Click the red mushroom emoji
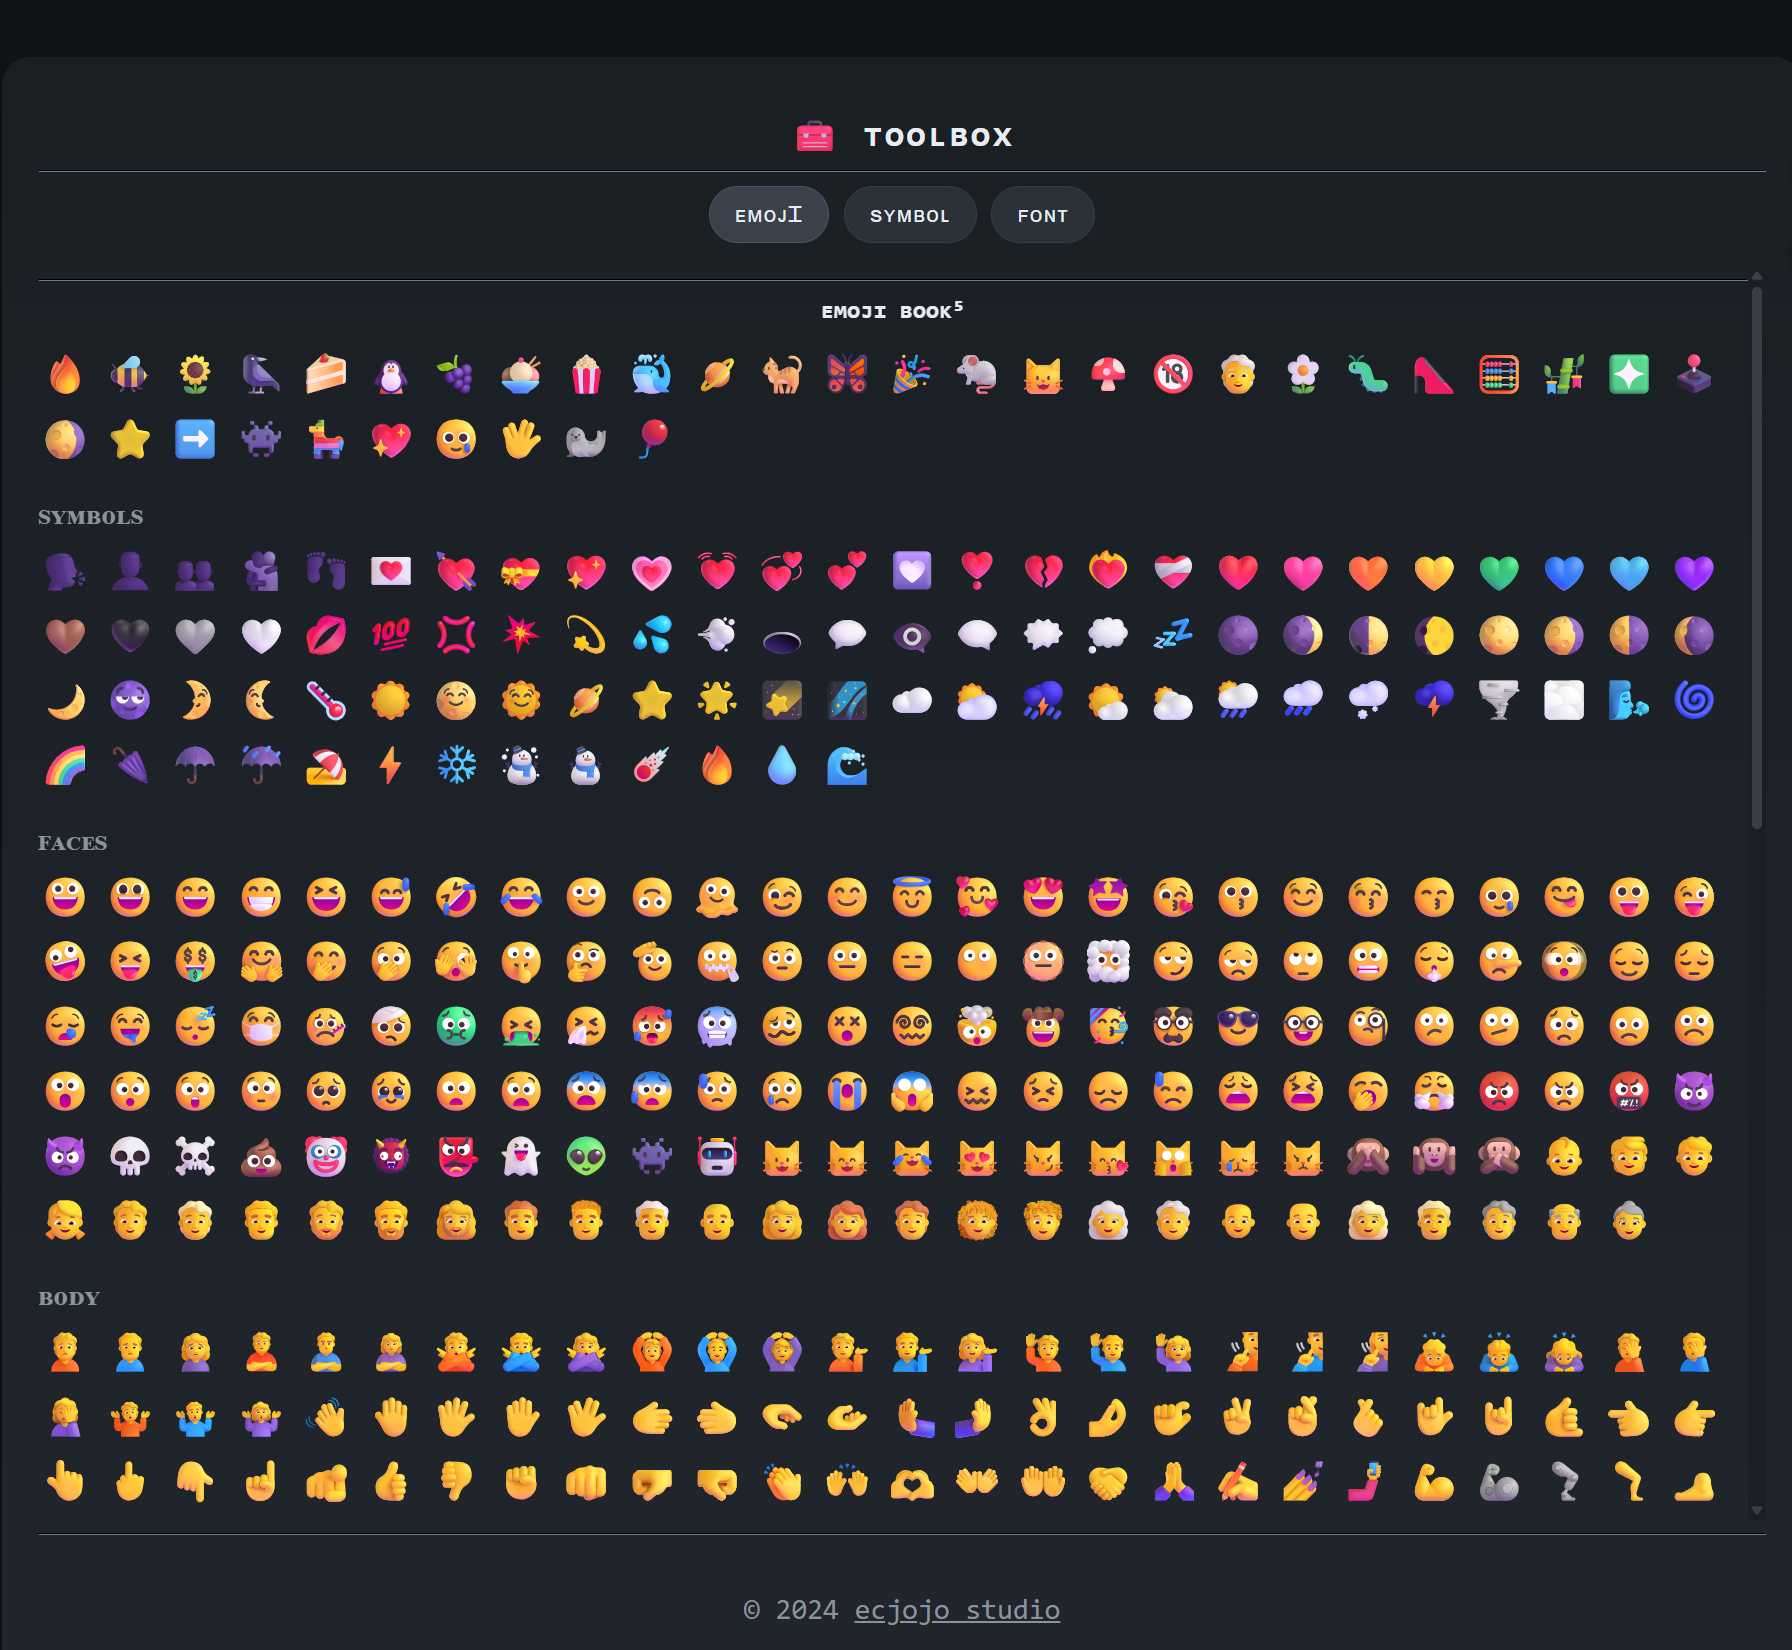 (1108, 375)
